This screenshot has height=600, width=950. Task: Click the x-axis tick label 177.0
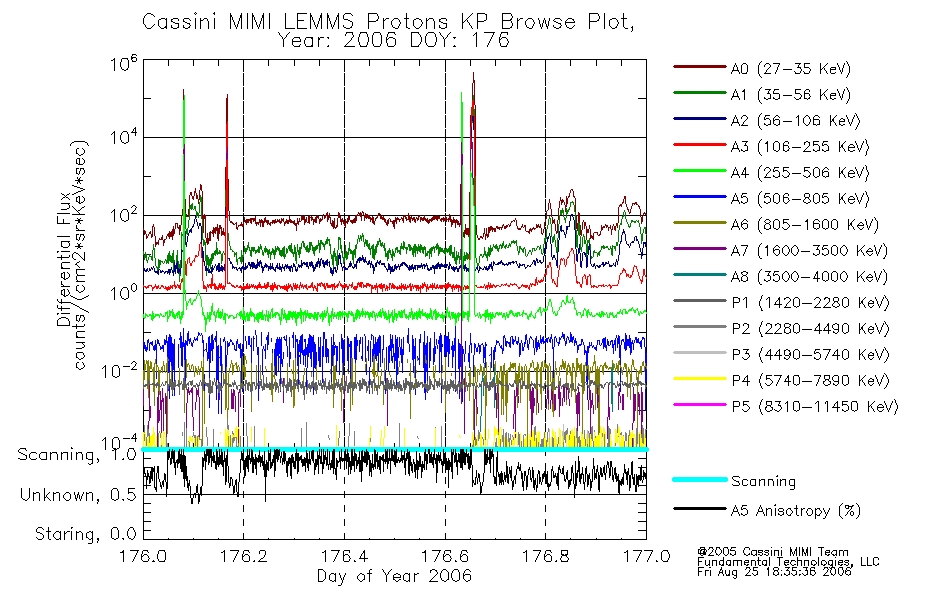pyautogui.click(x=646, y=556)
